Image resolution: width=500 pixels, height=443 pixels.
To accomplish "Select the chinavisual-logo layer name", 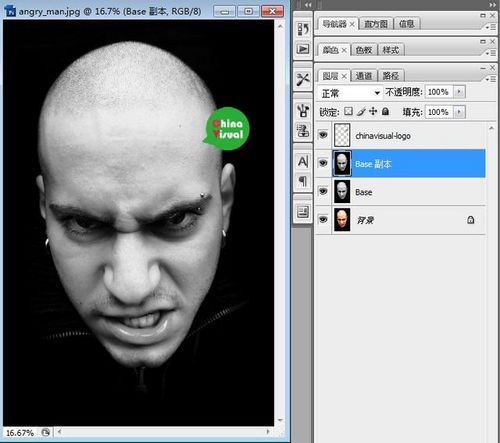I will [383, 136].
